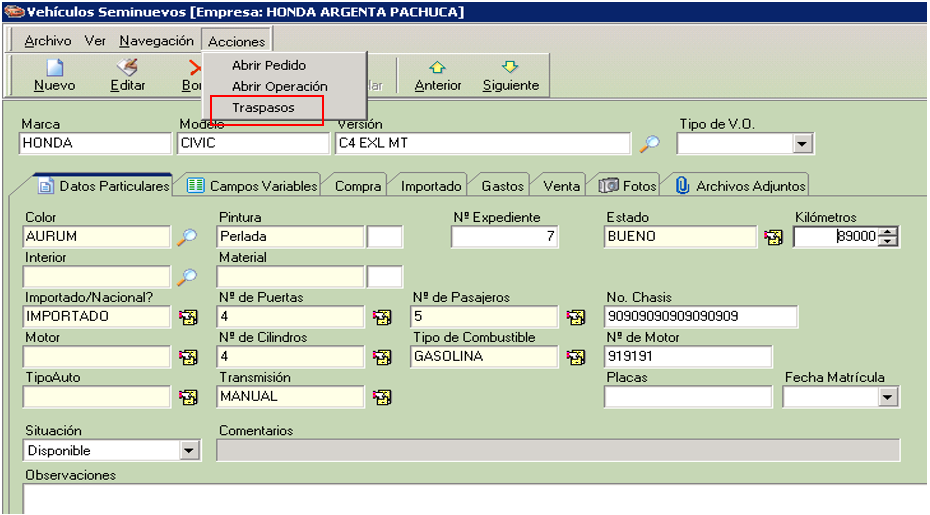Open lookup icon beside Importado/Nacional field
The image size is (930, 515).
188,317
